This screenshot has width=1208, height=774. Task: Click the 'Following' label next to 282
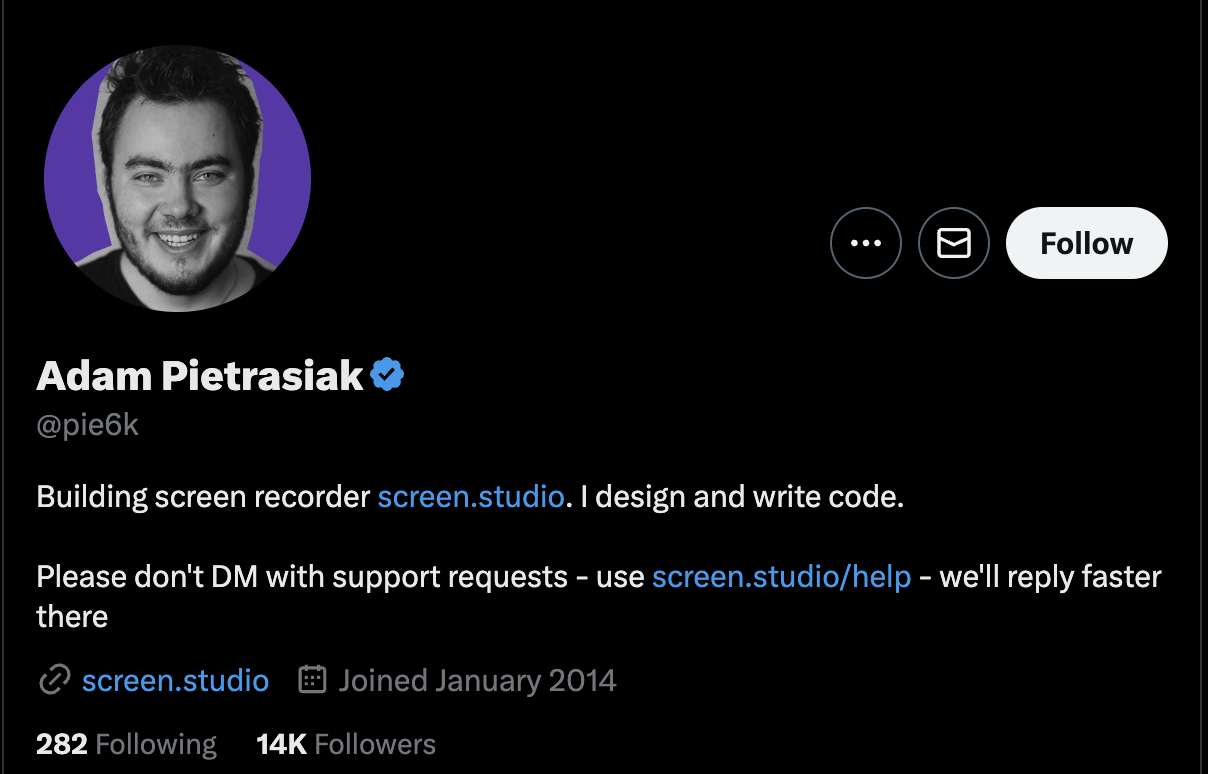pos(155,744)
